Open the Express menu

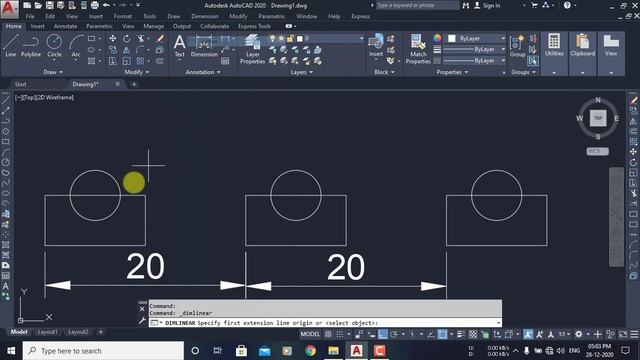pos(360,16)
